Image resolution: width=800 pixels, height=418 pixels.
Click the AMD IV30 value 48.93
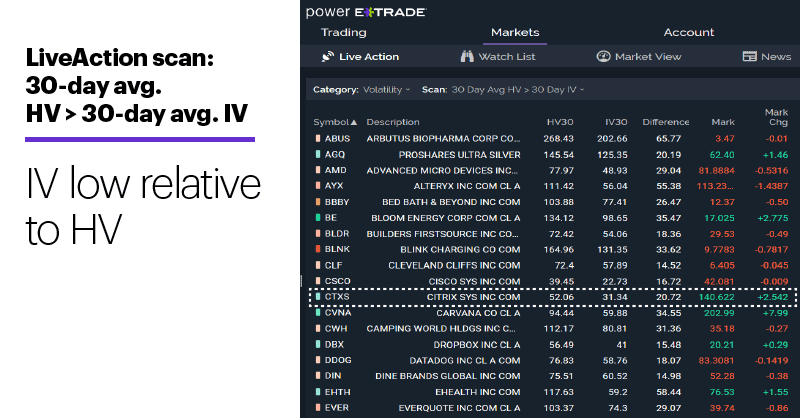pyautogui.click(x=615, y=170)
